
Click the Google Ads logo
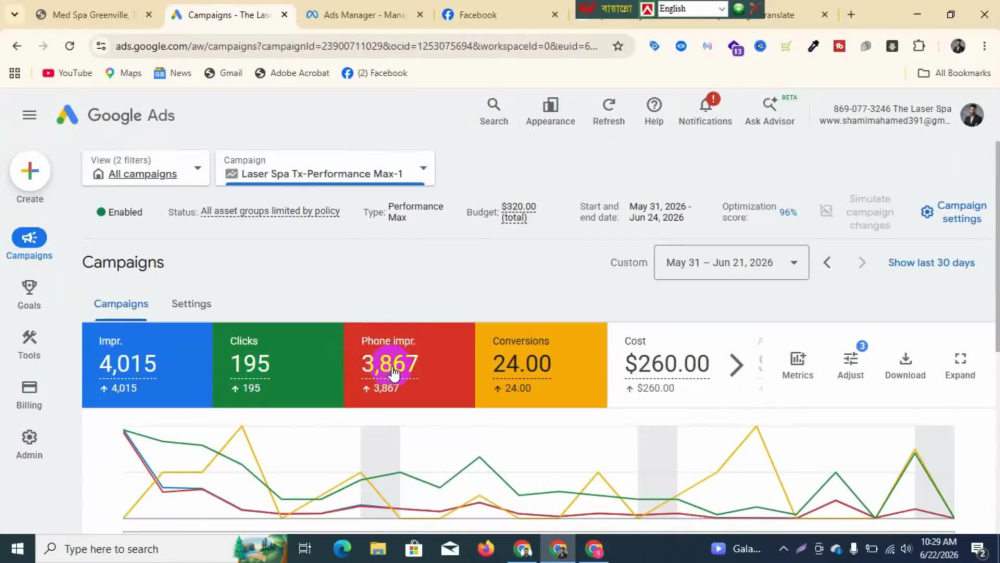115,115
